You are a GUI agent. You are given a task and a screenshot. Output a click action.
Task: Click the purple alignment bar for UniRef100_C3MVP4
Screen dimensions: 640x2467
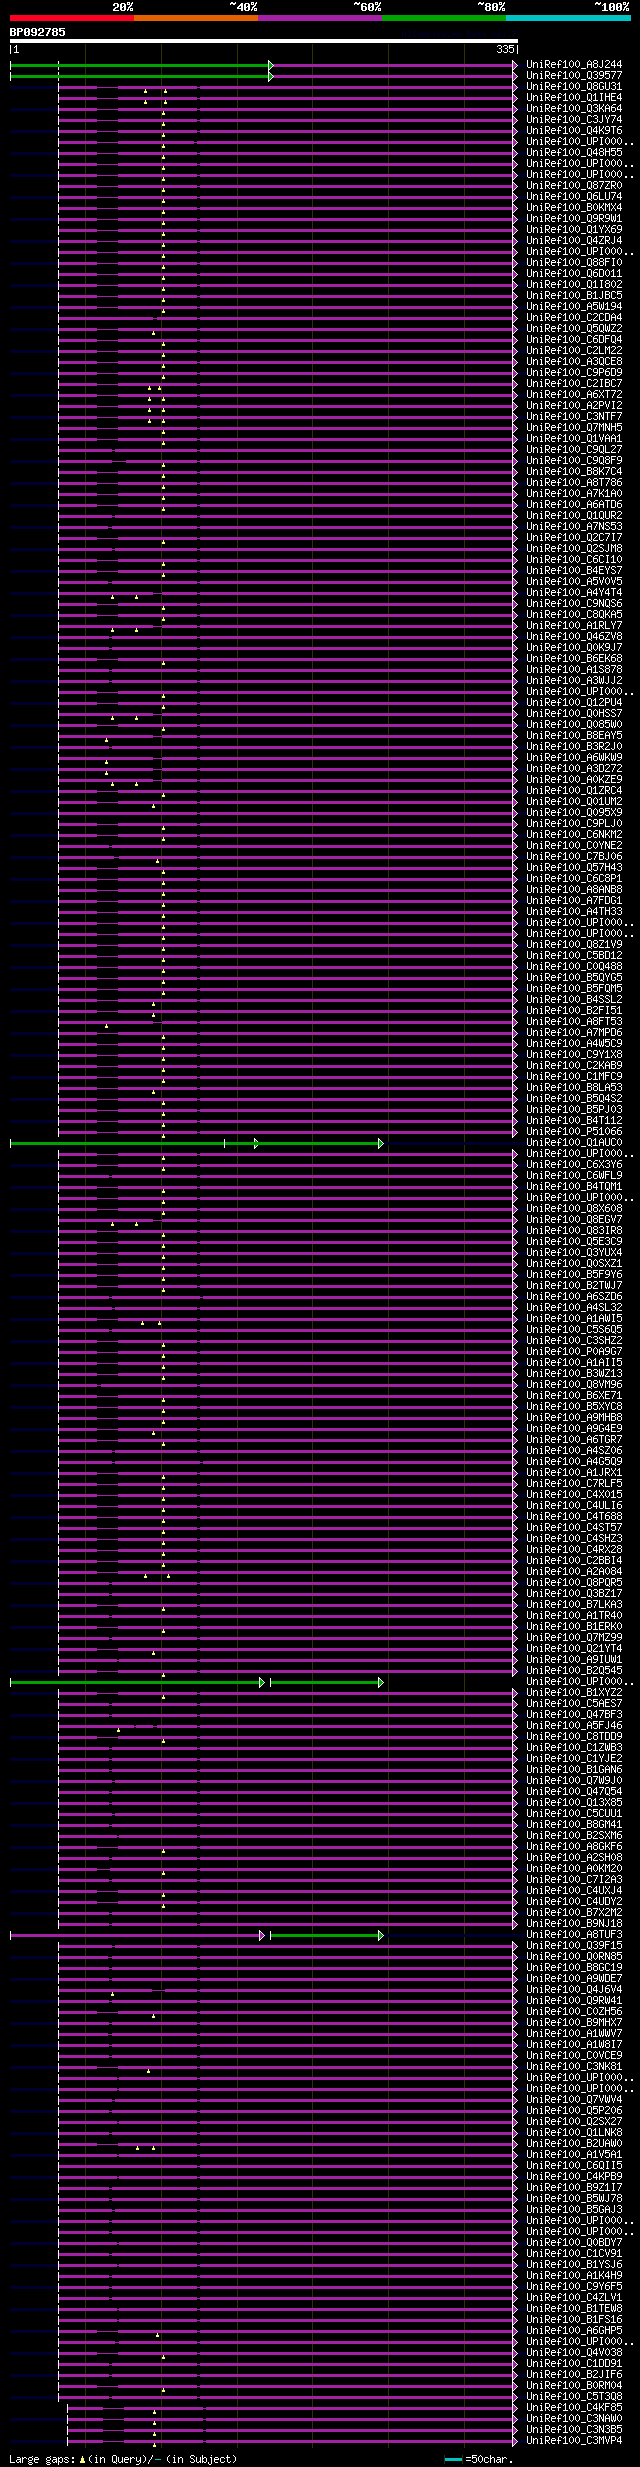tap(292, 2441)
